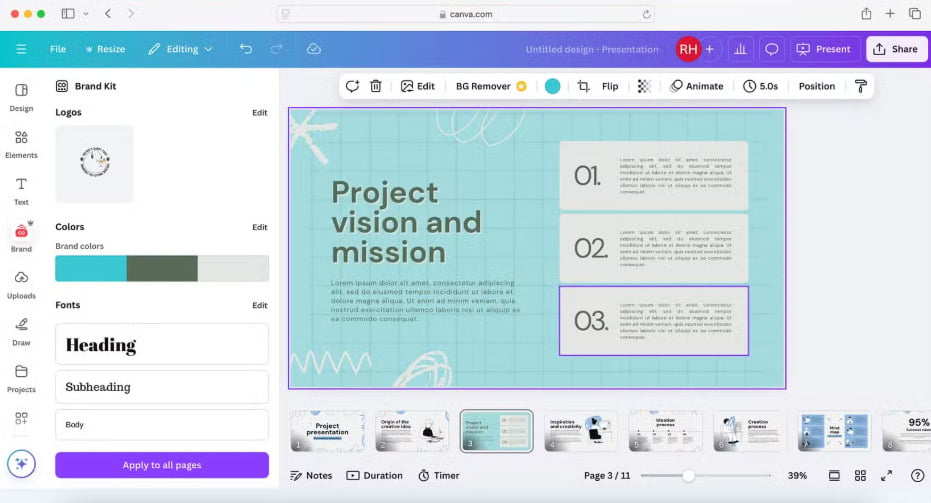This screenshot has width=931, height=503.
Task: Expand the Editing mode dropdown
Action: (x=180, y=49)
